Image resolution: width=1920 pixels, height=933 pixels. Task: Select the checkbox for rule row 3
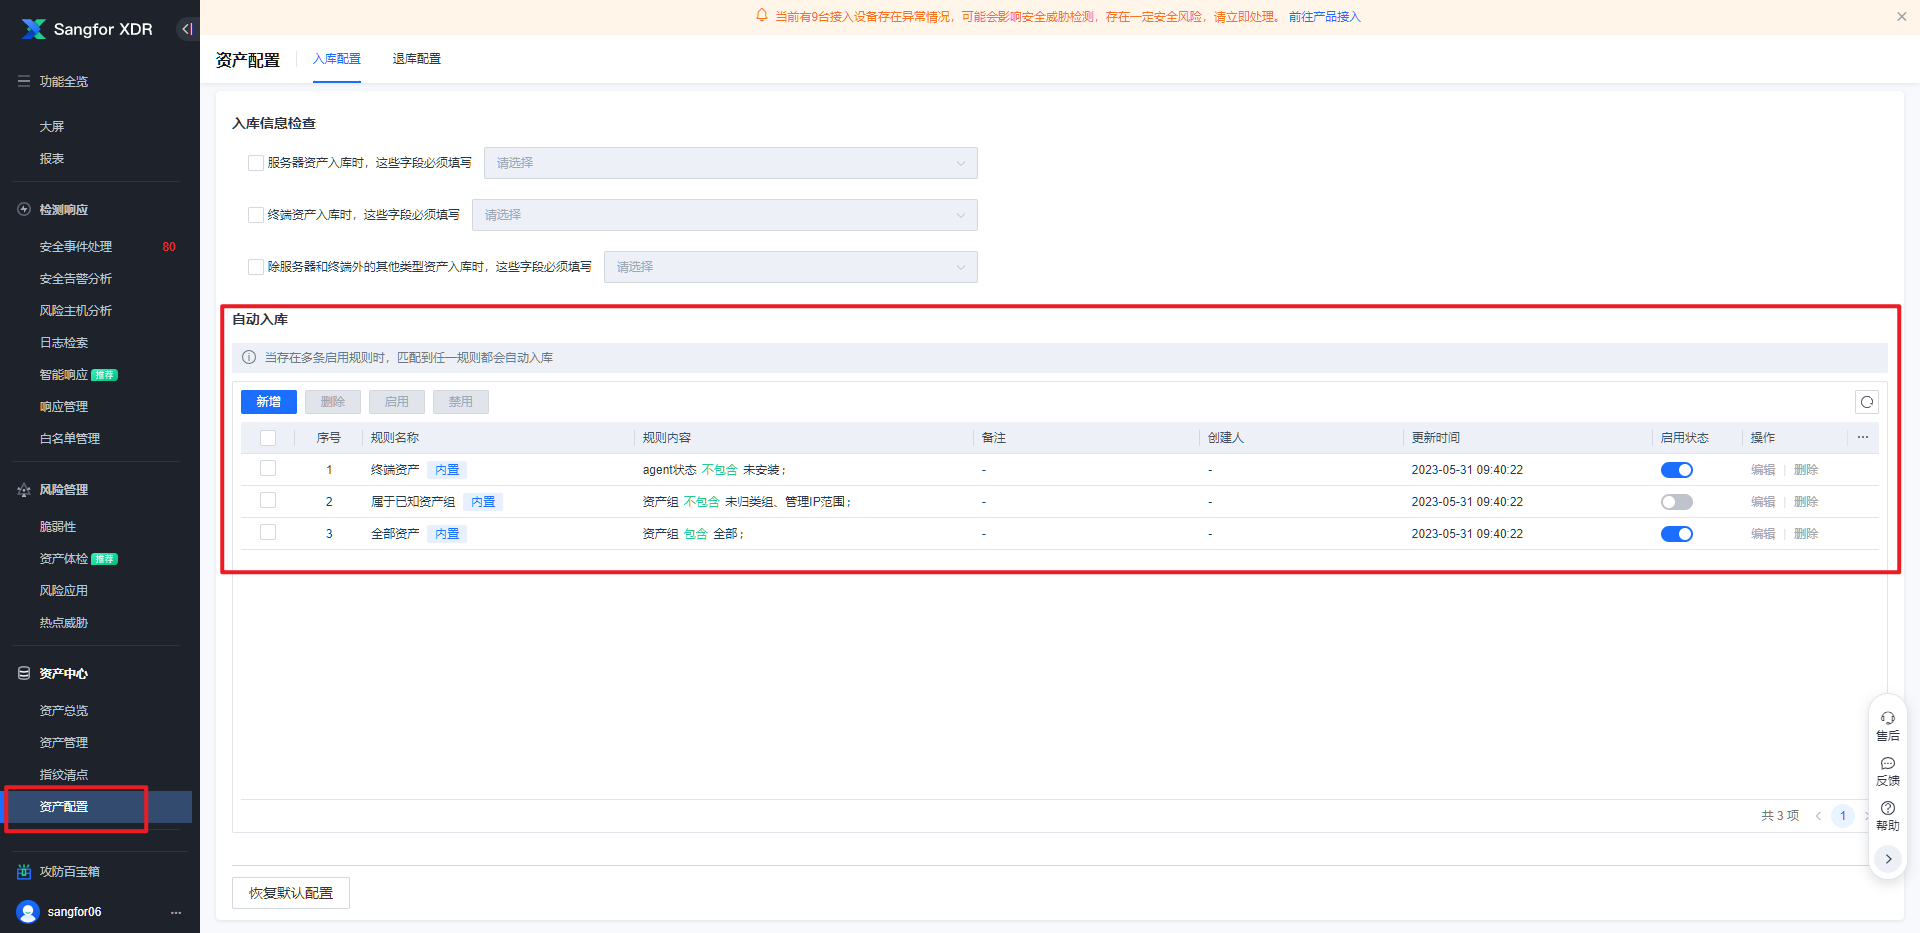pyautogui.click(x=268, y=533)
